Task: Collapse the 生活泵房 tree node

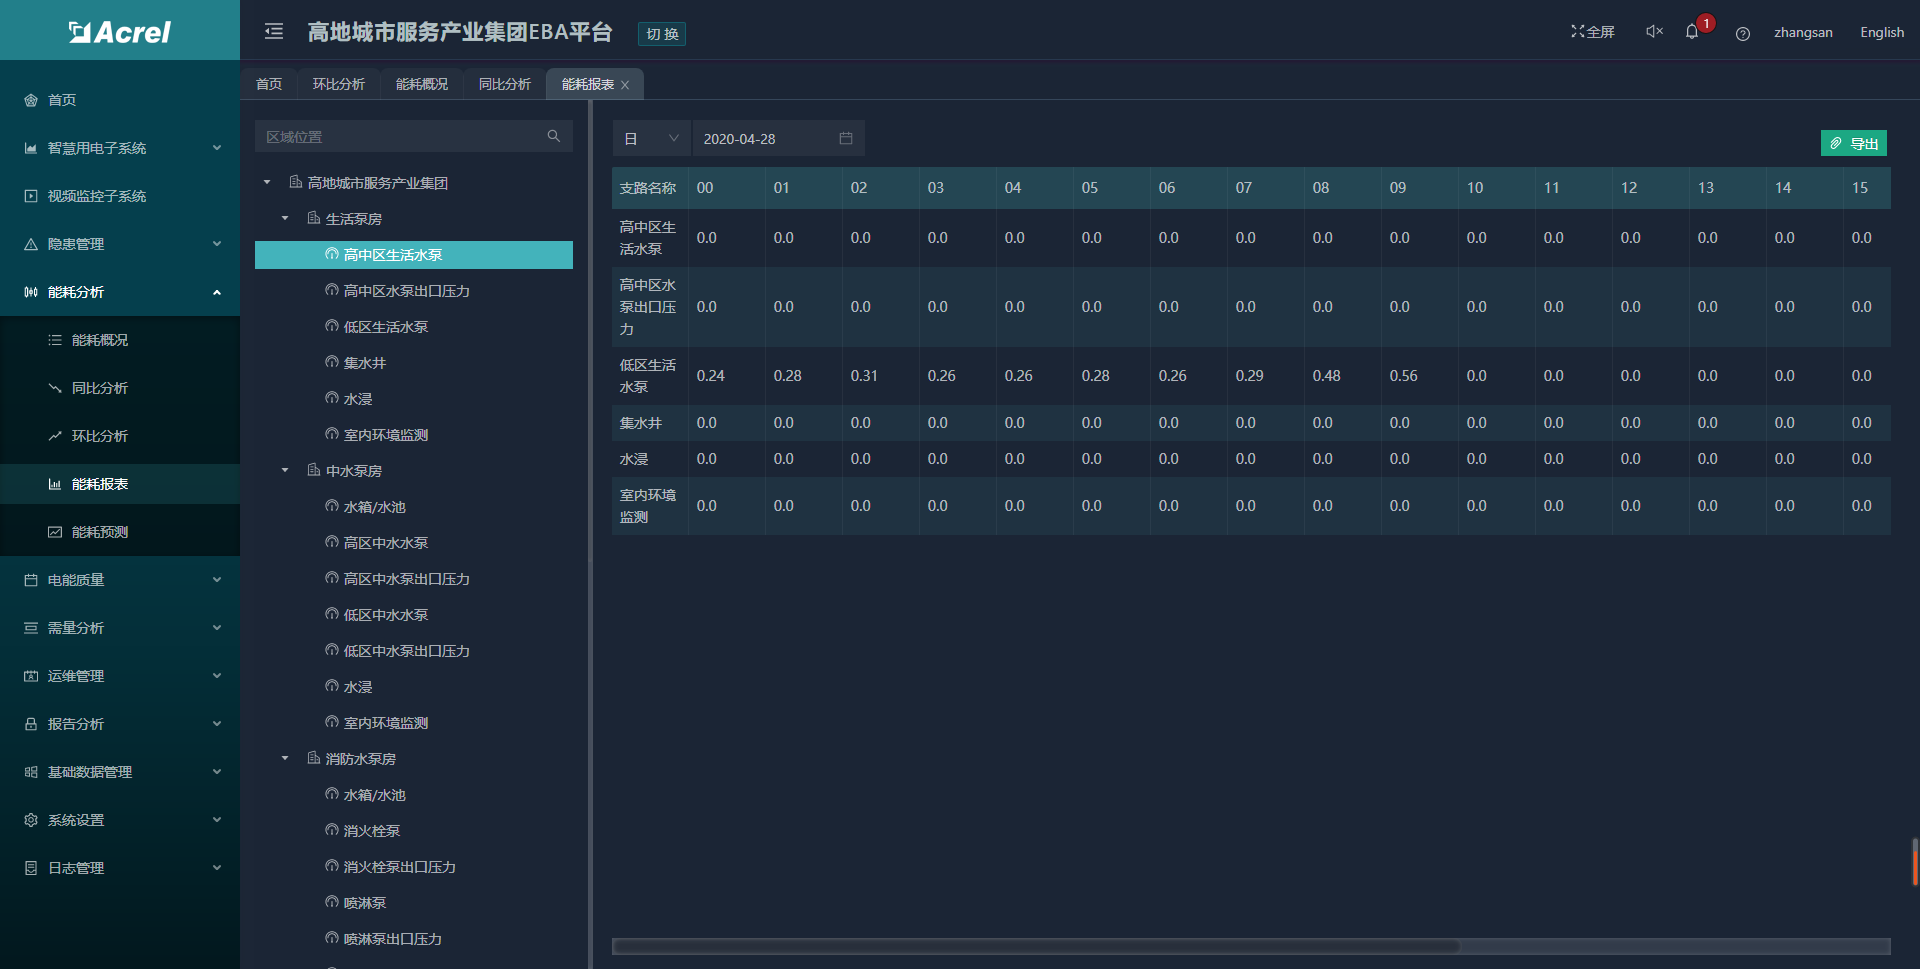Action: (285, 218)
